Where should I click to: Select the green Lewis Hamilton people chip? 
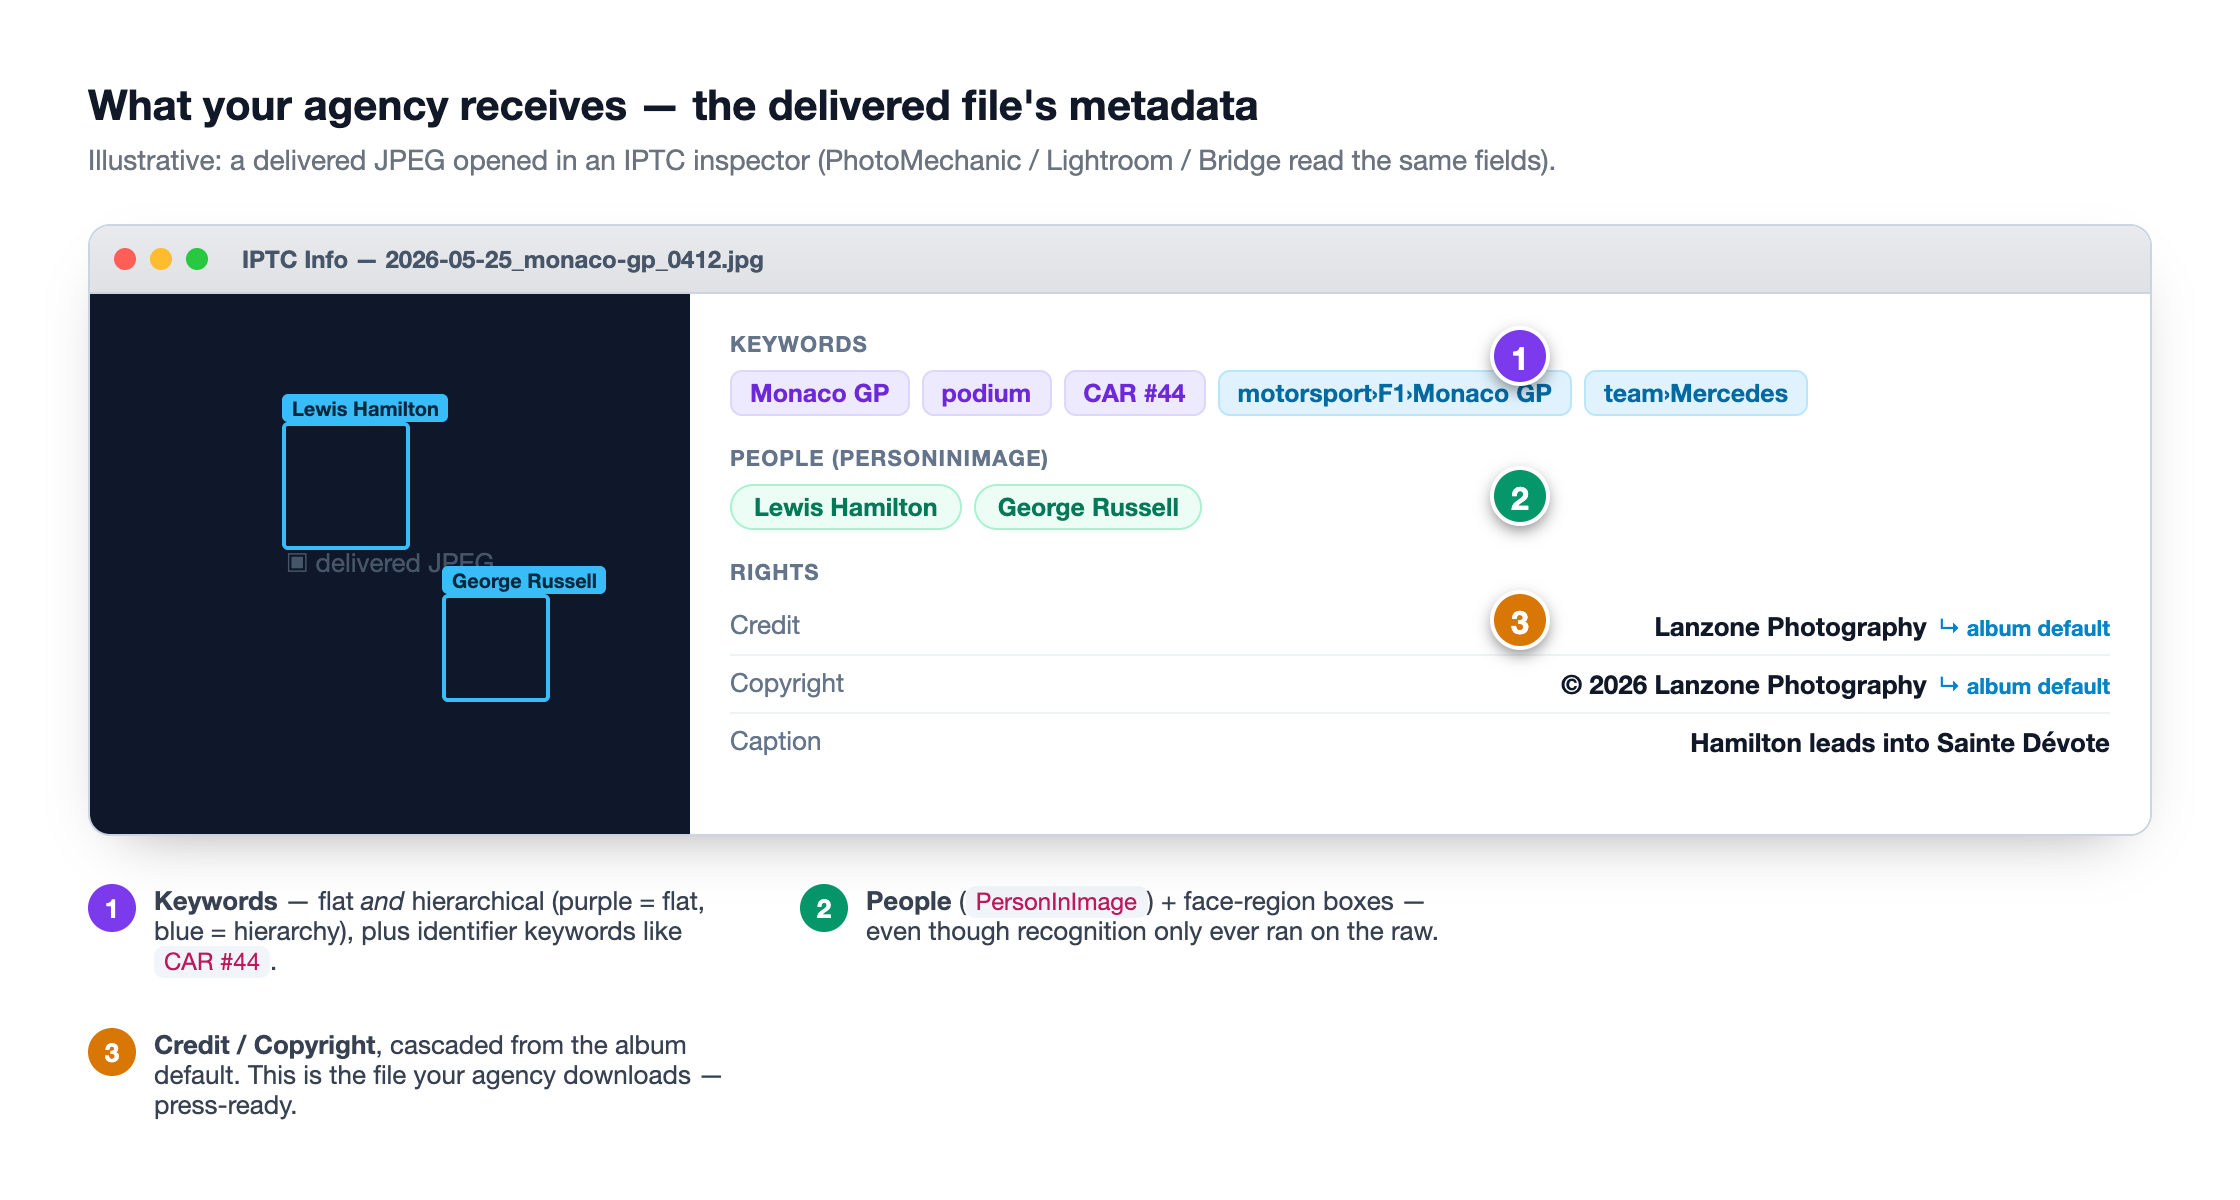[x=846, y=507]
